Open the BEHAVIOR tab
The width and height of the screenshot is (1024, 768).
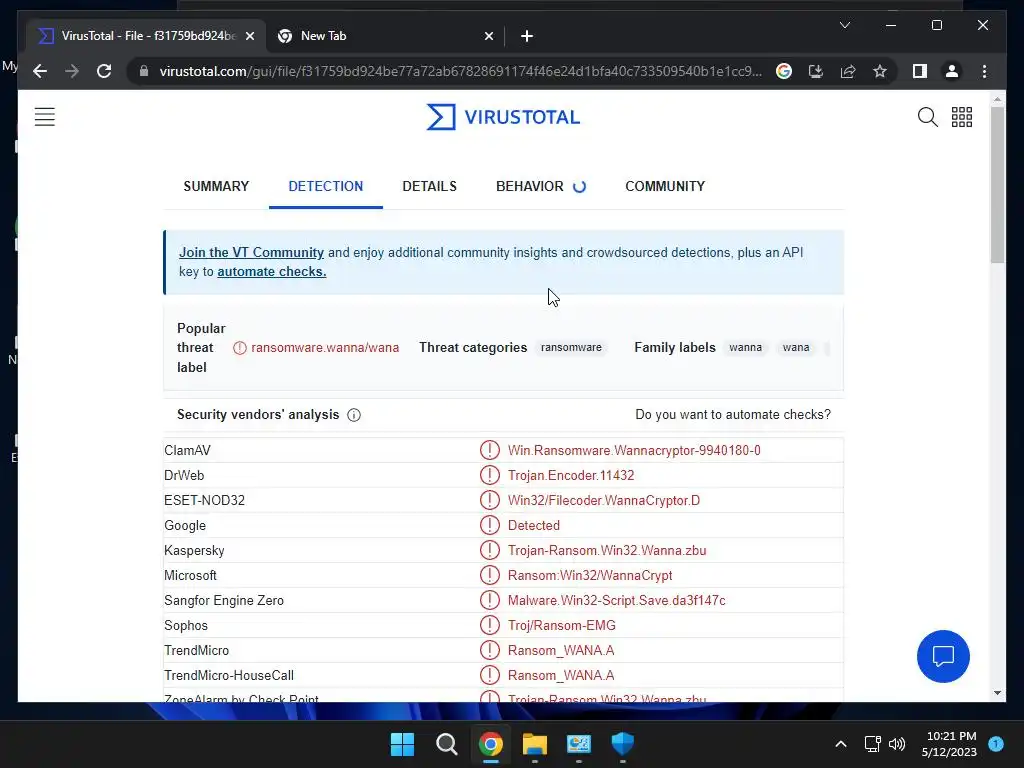530,186
